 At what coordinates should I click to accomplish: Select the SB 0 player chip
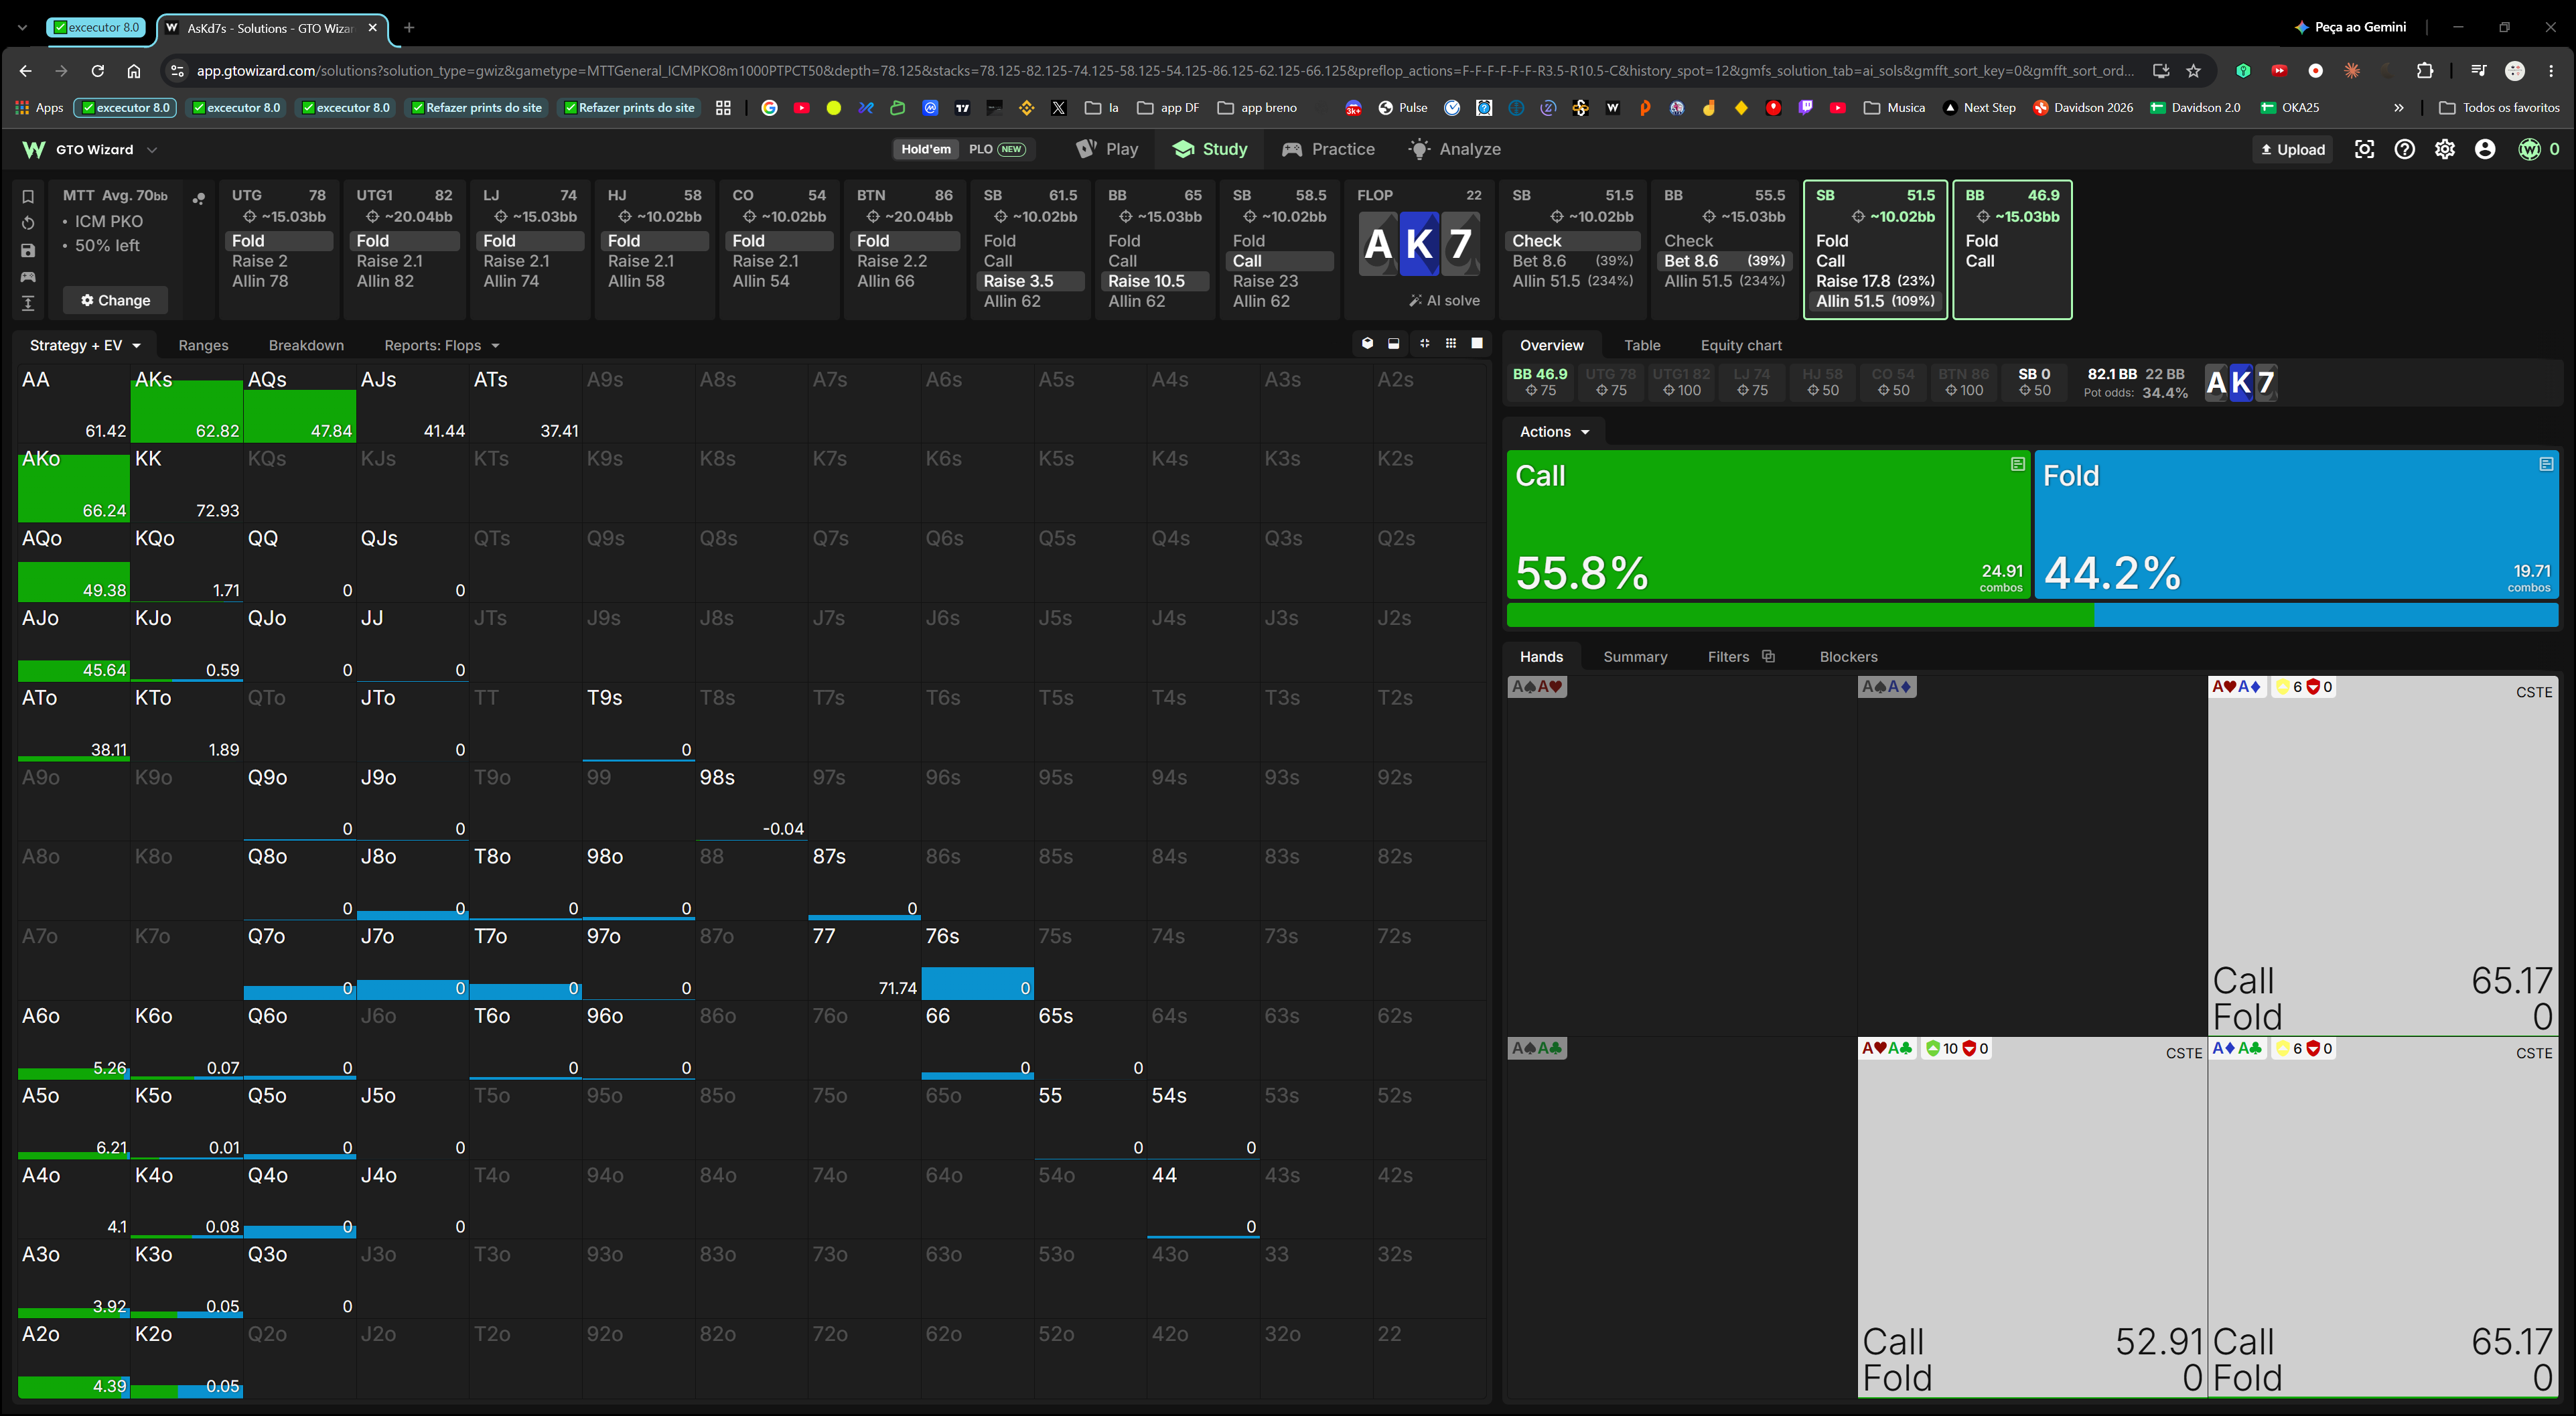coord(2035,382)
